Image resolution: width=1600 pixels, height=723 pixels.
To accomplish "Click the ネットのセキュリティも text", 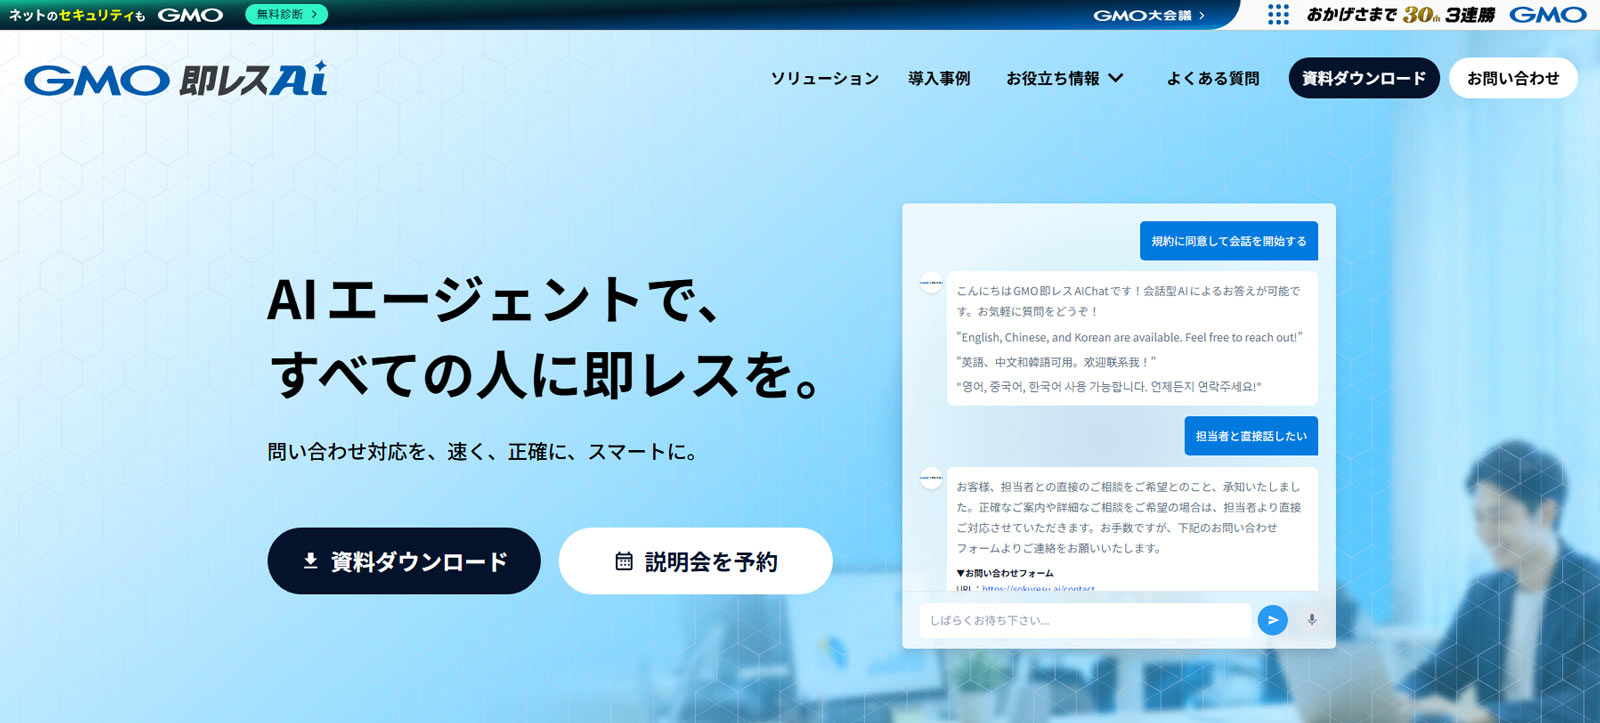I will pyautogui.click(x=77, y=15).
